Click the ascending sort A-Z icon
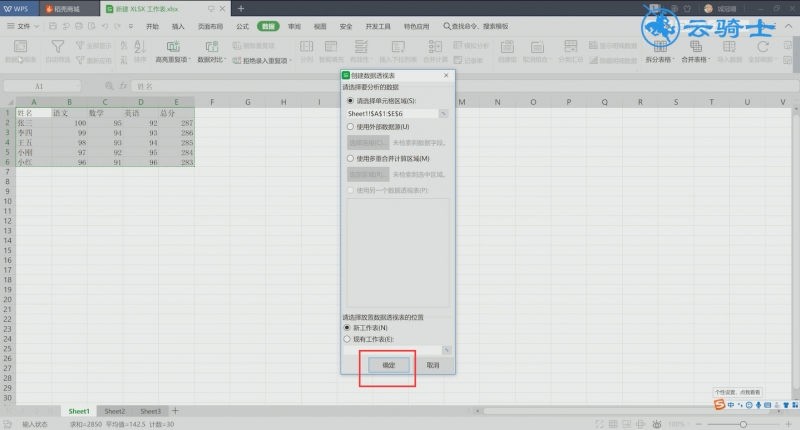This screenshot has height=430, width=800. [124, 45]
